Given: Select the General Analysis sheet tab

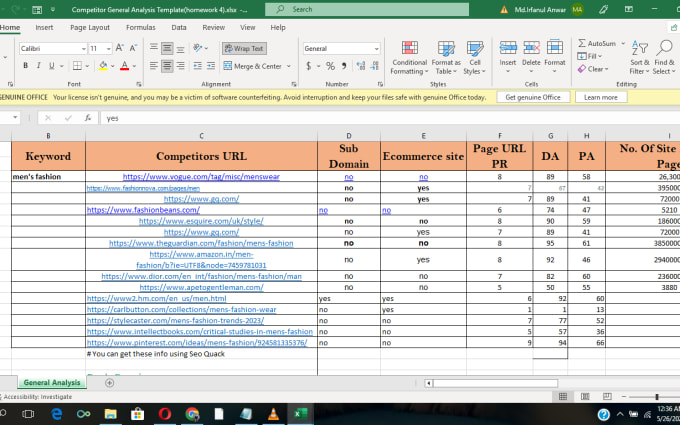Looking at the screenshot, I should pos(52,382).
